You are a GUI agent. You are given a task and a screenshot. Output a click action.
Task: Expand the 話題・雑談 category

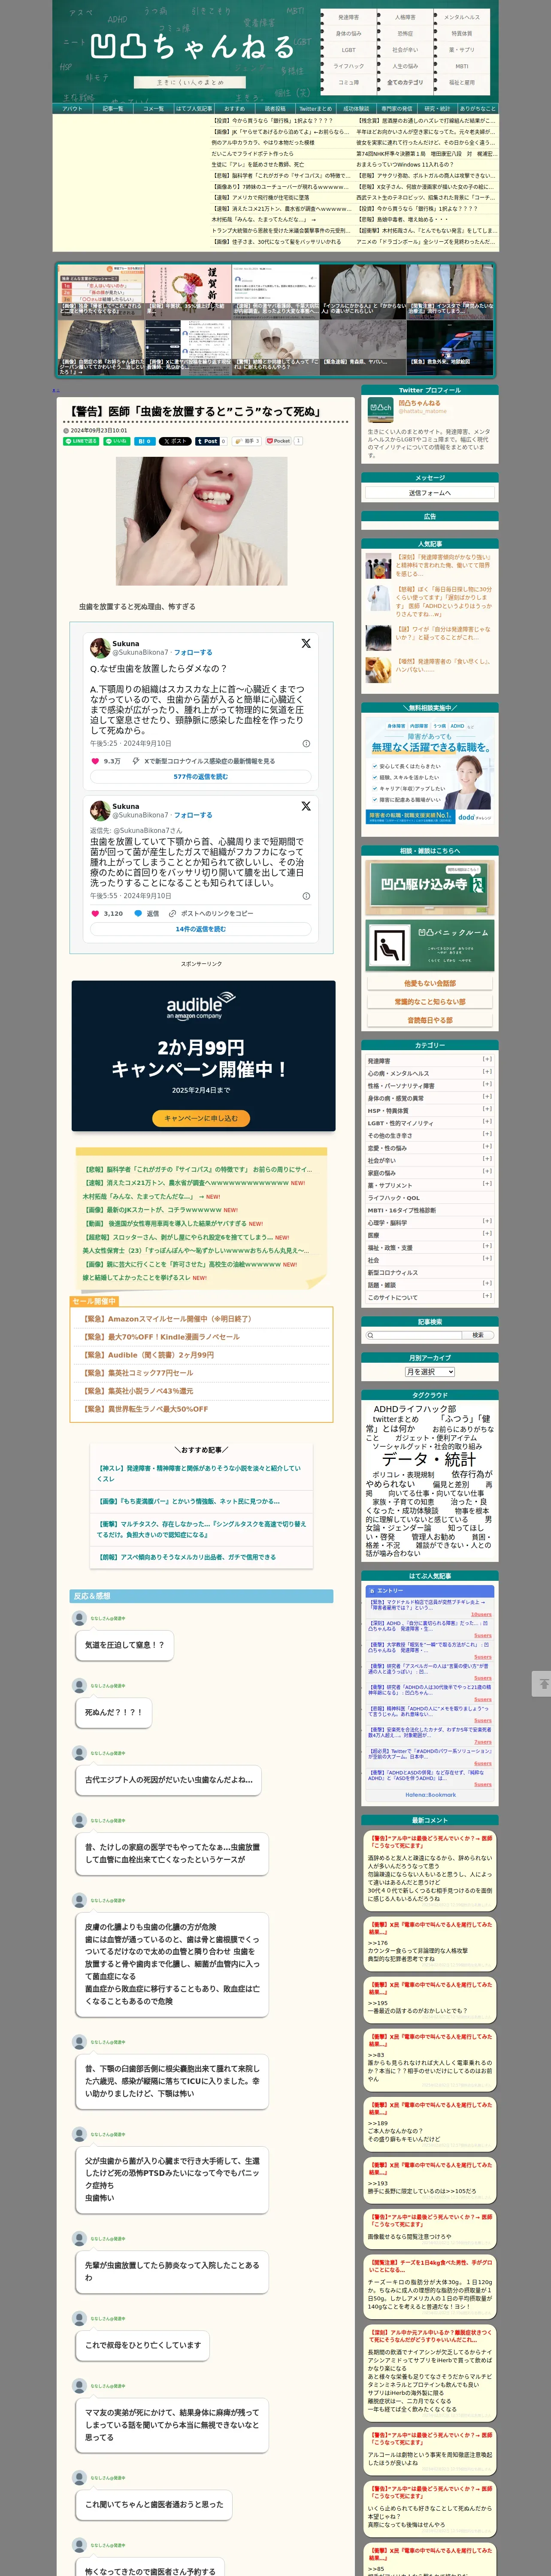click(487, 1283)
